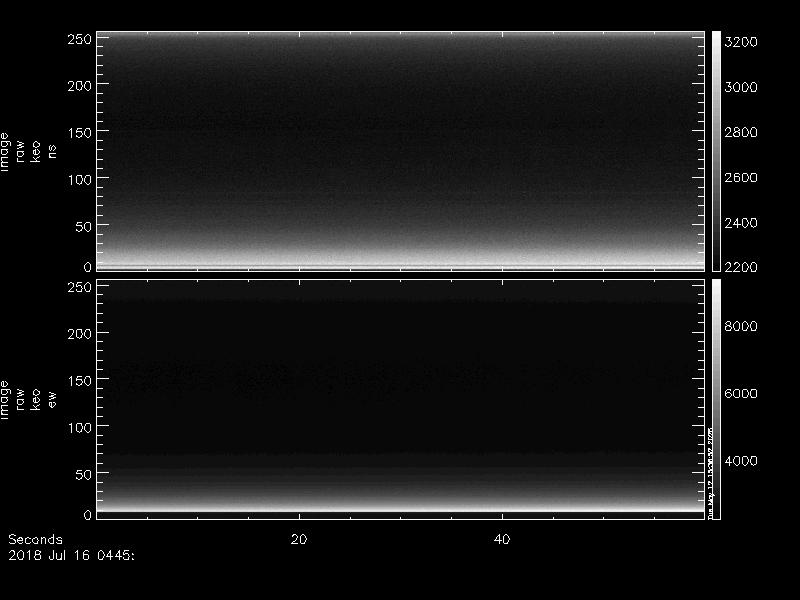The width and height of the screenshot is (800, 600).
Task: Click the 8000 colorbar value label
Action: [x=741, y=326]
